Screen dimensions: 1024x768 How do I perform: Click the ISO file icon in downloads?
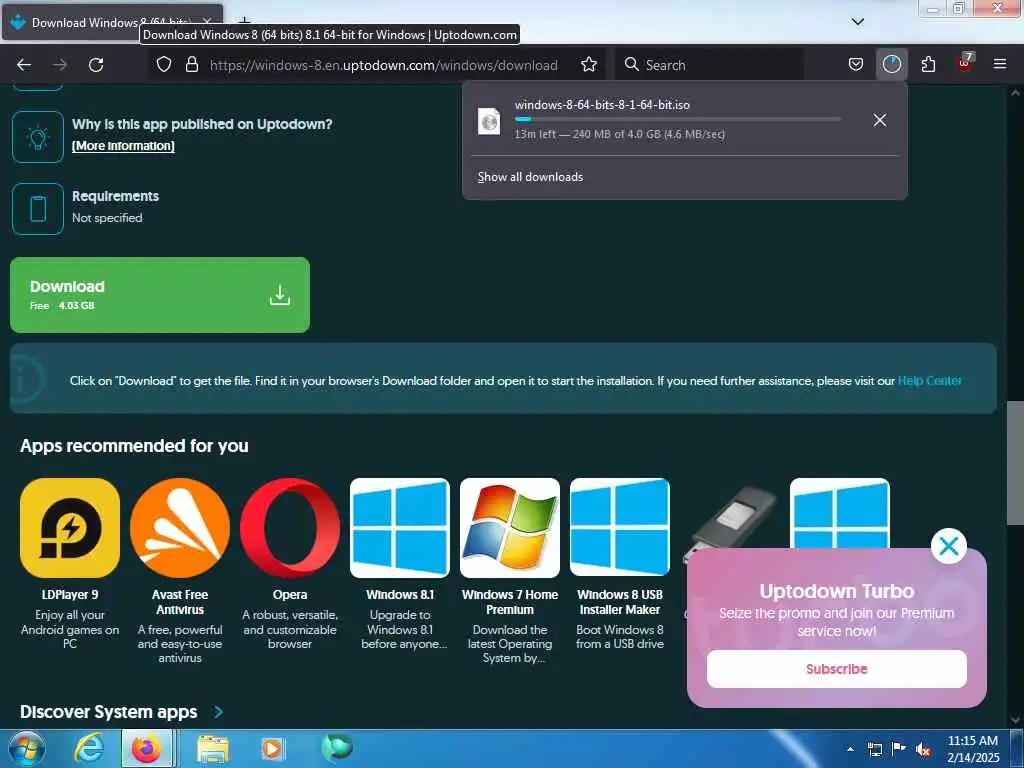489,121
